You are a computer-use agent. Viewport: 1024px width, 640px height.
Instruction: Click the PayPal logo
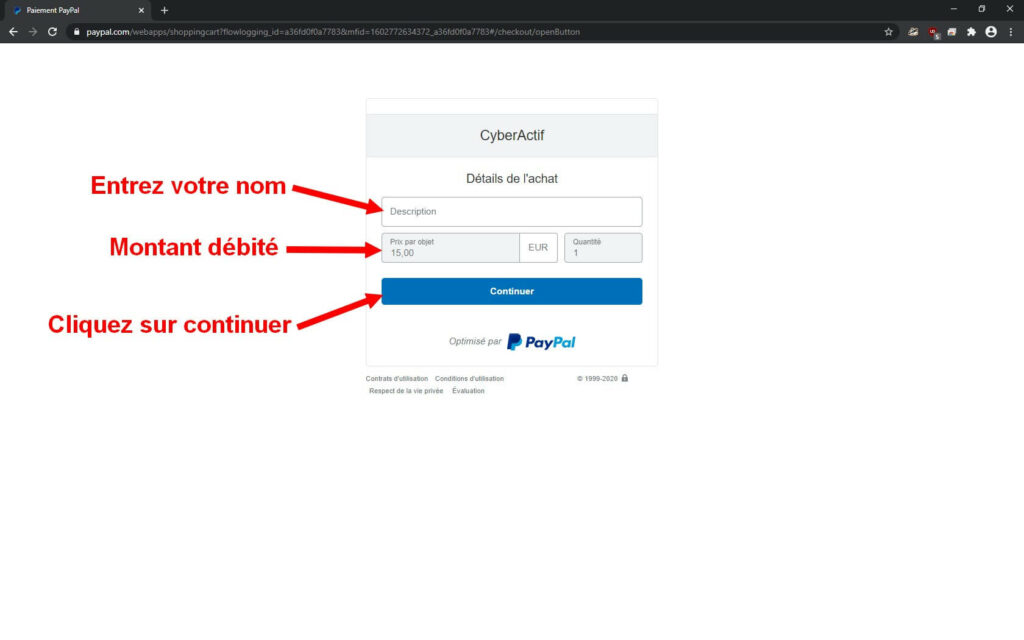(x=541, y=342)
